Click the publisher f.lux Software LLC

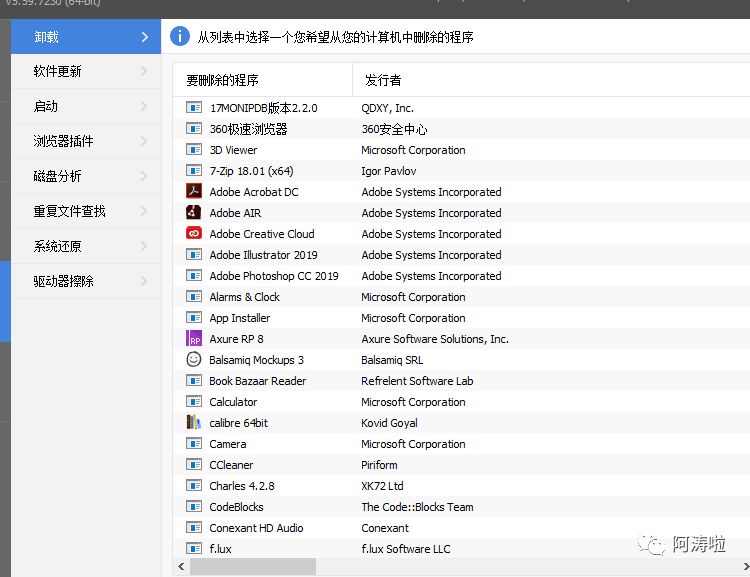[406, 549]
